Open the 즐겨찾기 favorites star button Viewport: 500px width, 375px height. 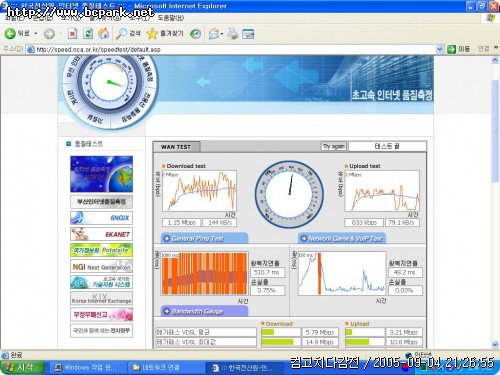pos(165,34)
